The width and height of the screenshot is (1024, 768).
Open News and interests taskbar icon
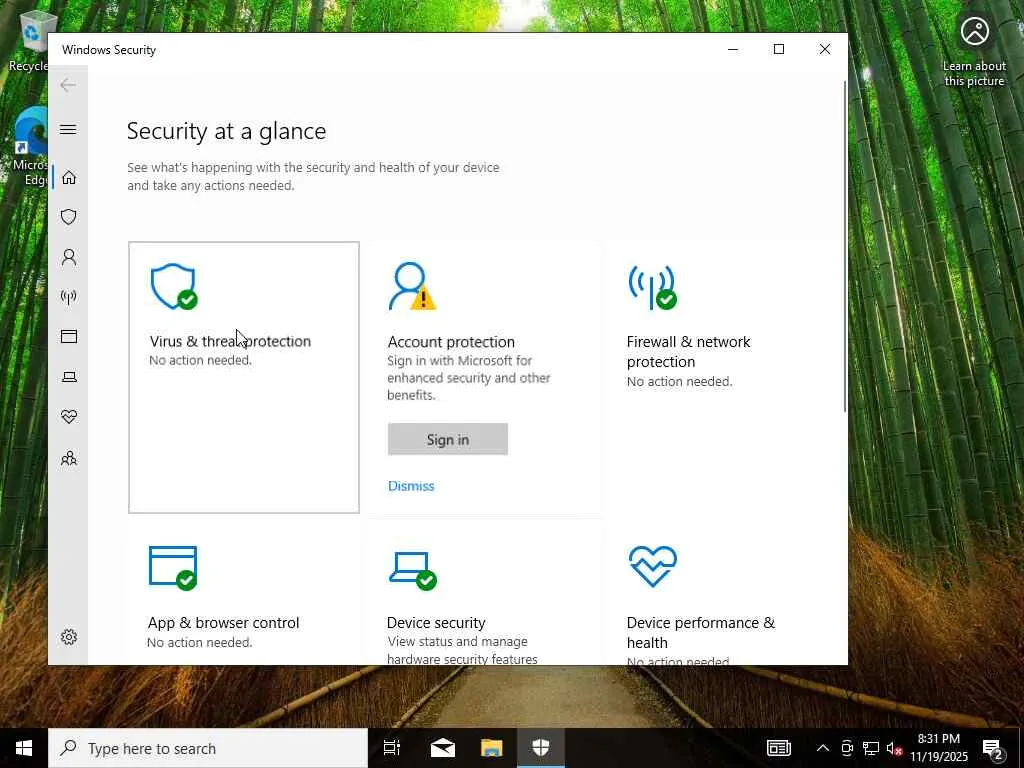click(x=778, y=748)
